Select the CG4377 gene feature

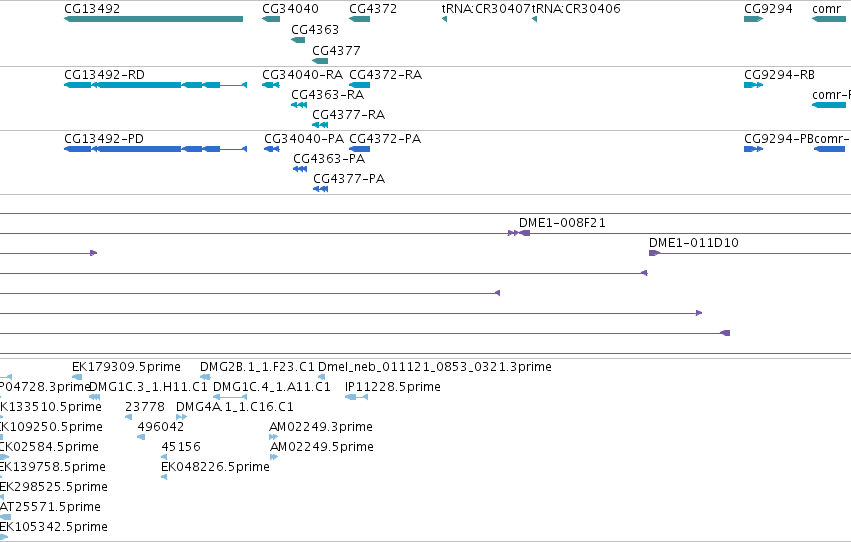pos(320,61)
